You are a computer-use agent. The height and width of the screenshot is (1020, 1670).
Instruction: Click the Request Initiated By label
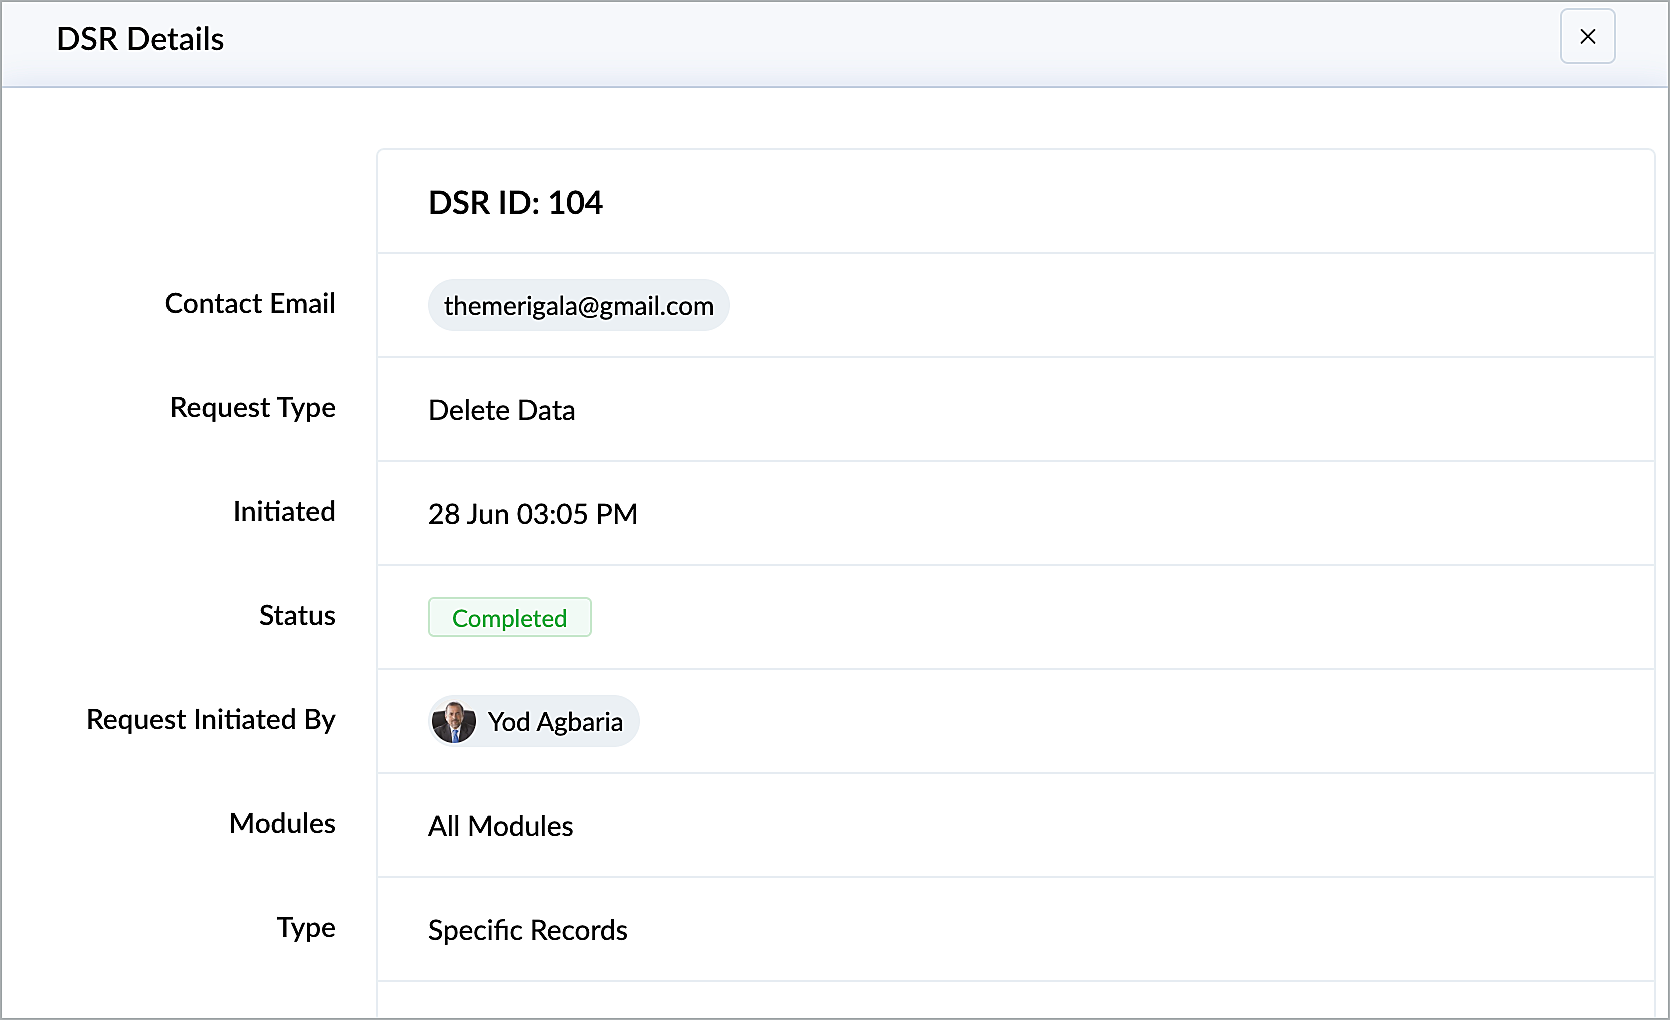click(x=211, y=720)
